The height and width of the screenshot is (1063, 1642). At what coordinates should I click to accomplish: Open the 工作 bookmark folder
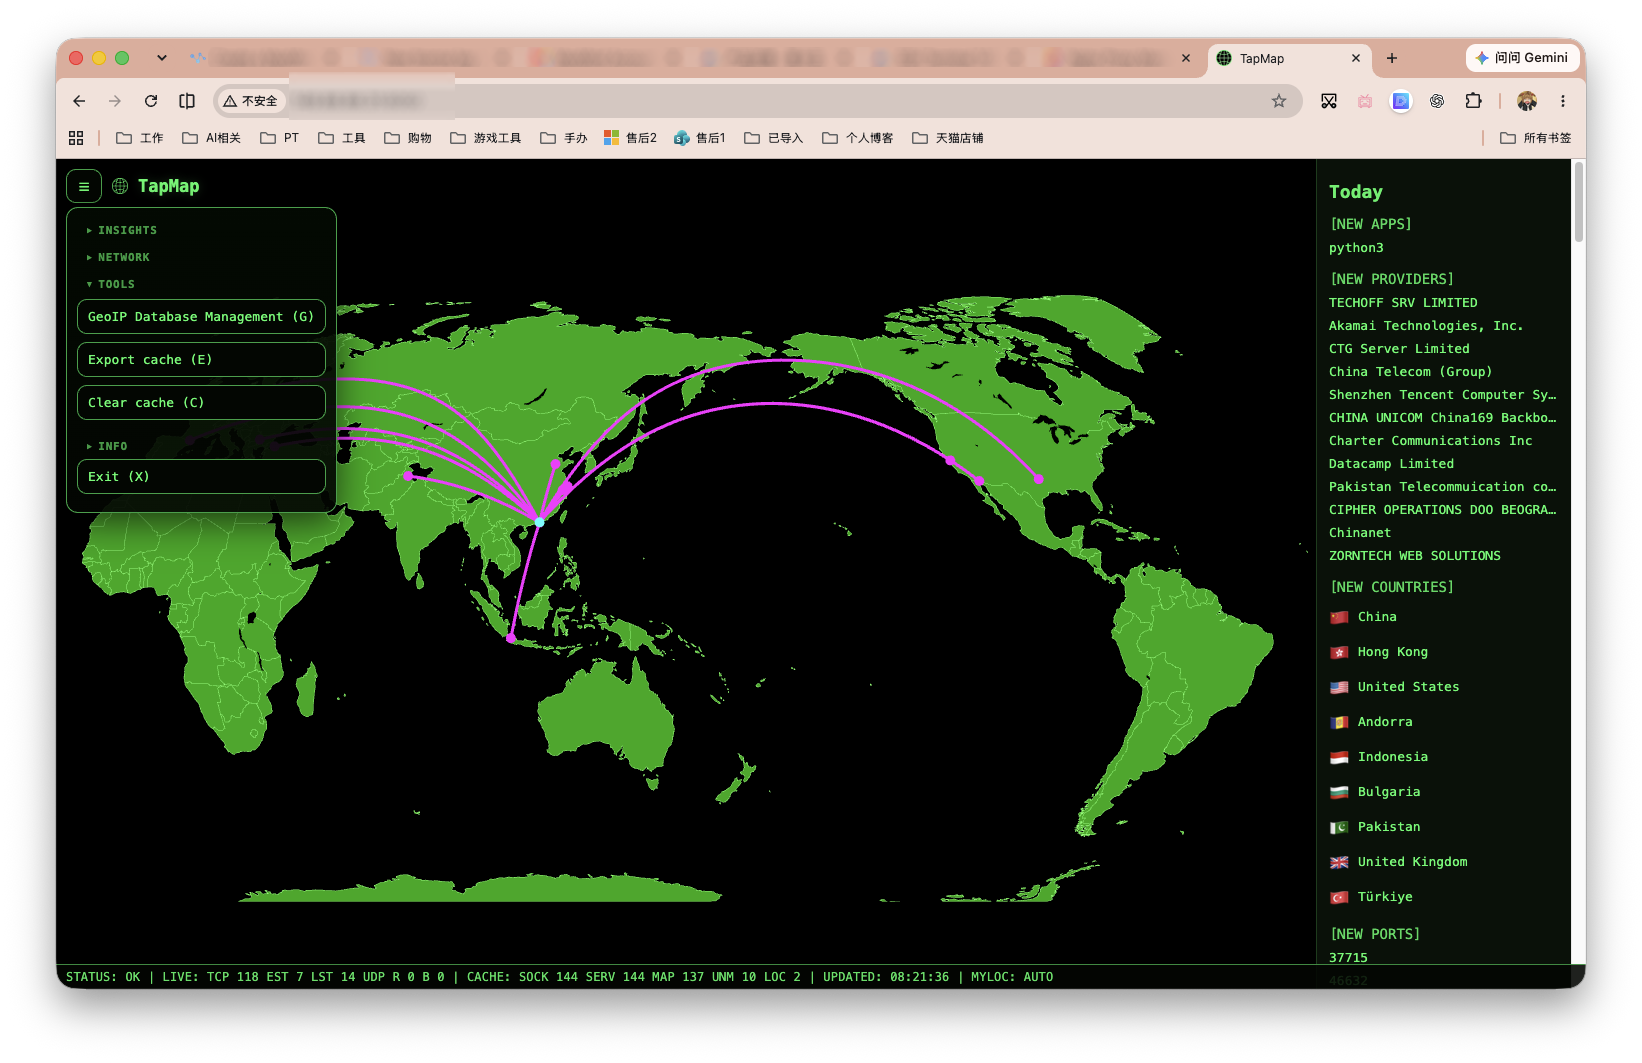click(x=140, y=138)
